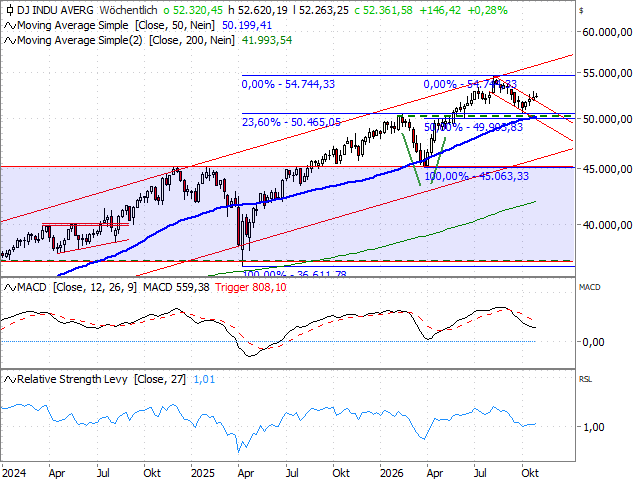Image resolution: width=640 pixels, height=480 pixels.
Task: Click the Wöchentlich interval label
Action: 128,10
